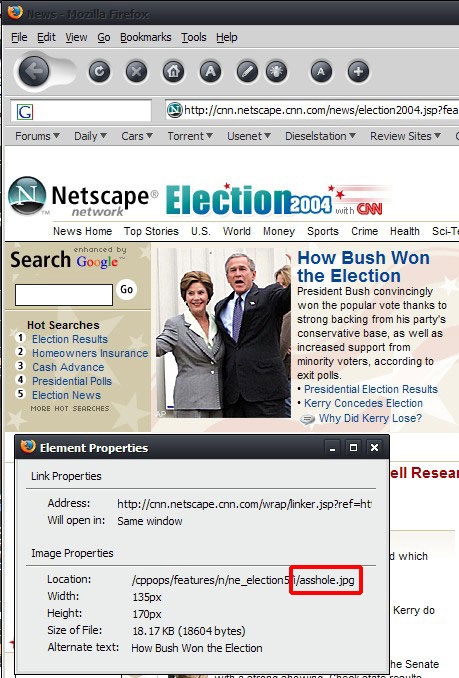Open the Homeowners Insurance hot search link
This screenshot has height=678, width=459.
click(90, 353)
